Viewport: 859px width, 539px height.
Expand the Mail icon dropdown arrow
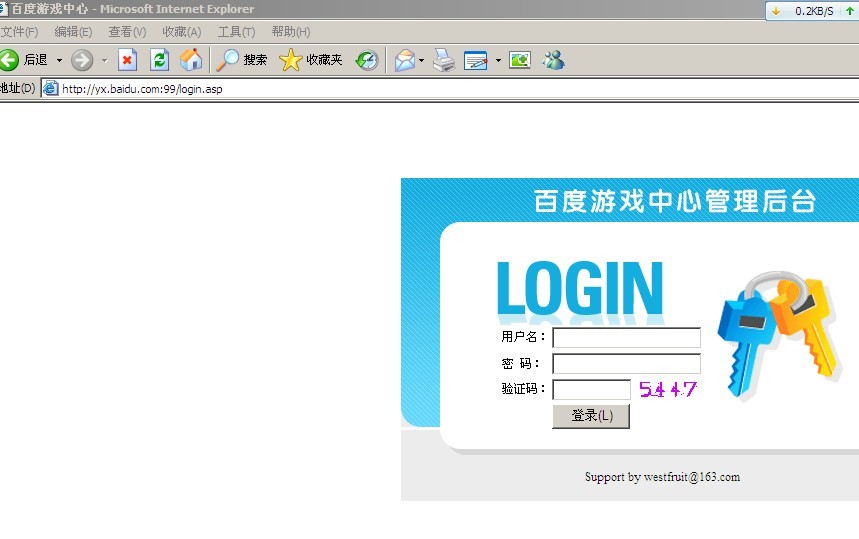coord(421,60)
